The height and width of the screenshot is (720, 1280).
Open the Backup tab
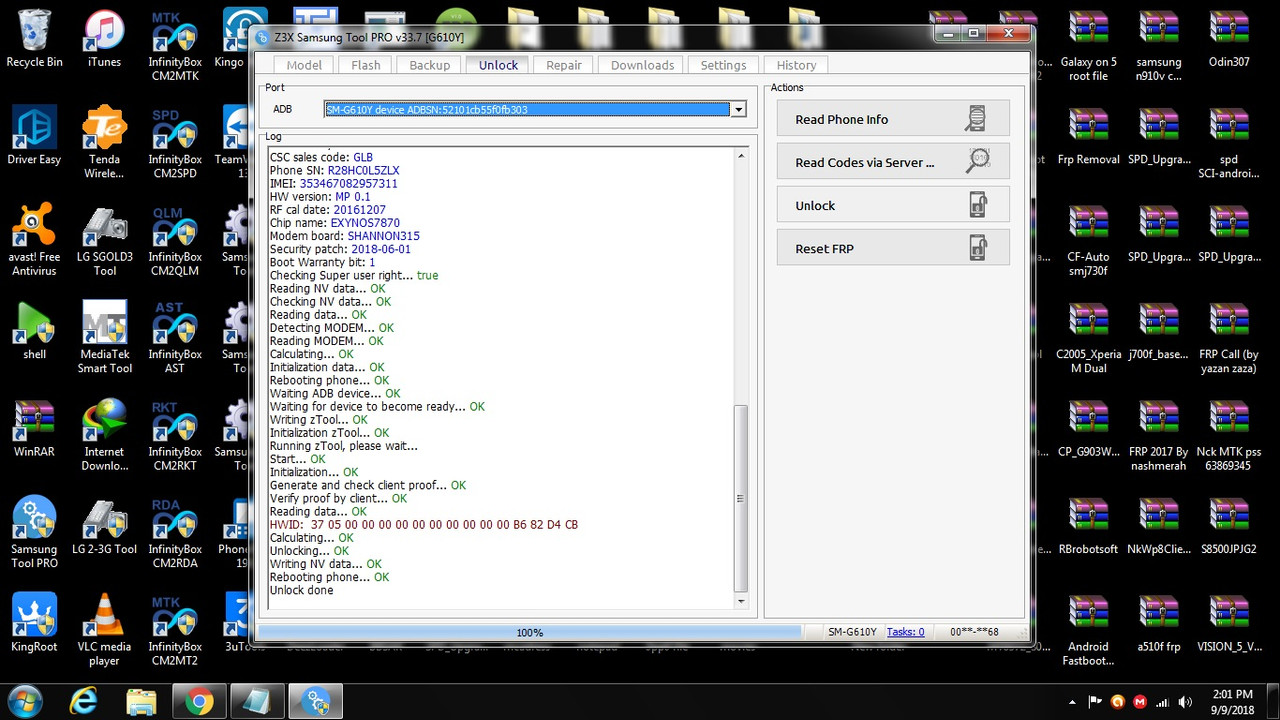(429, 65)
